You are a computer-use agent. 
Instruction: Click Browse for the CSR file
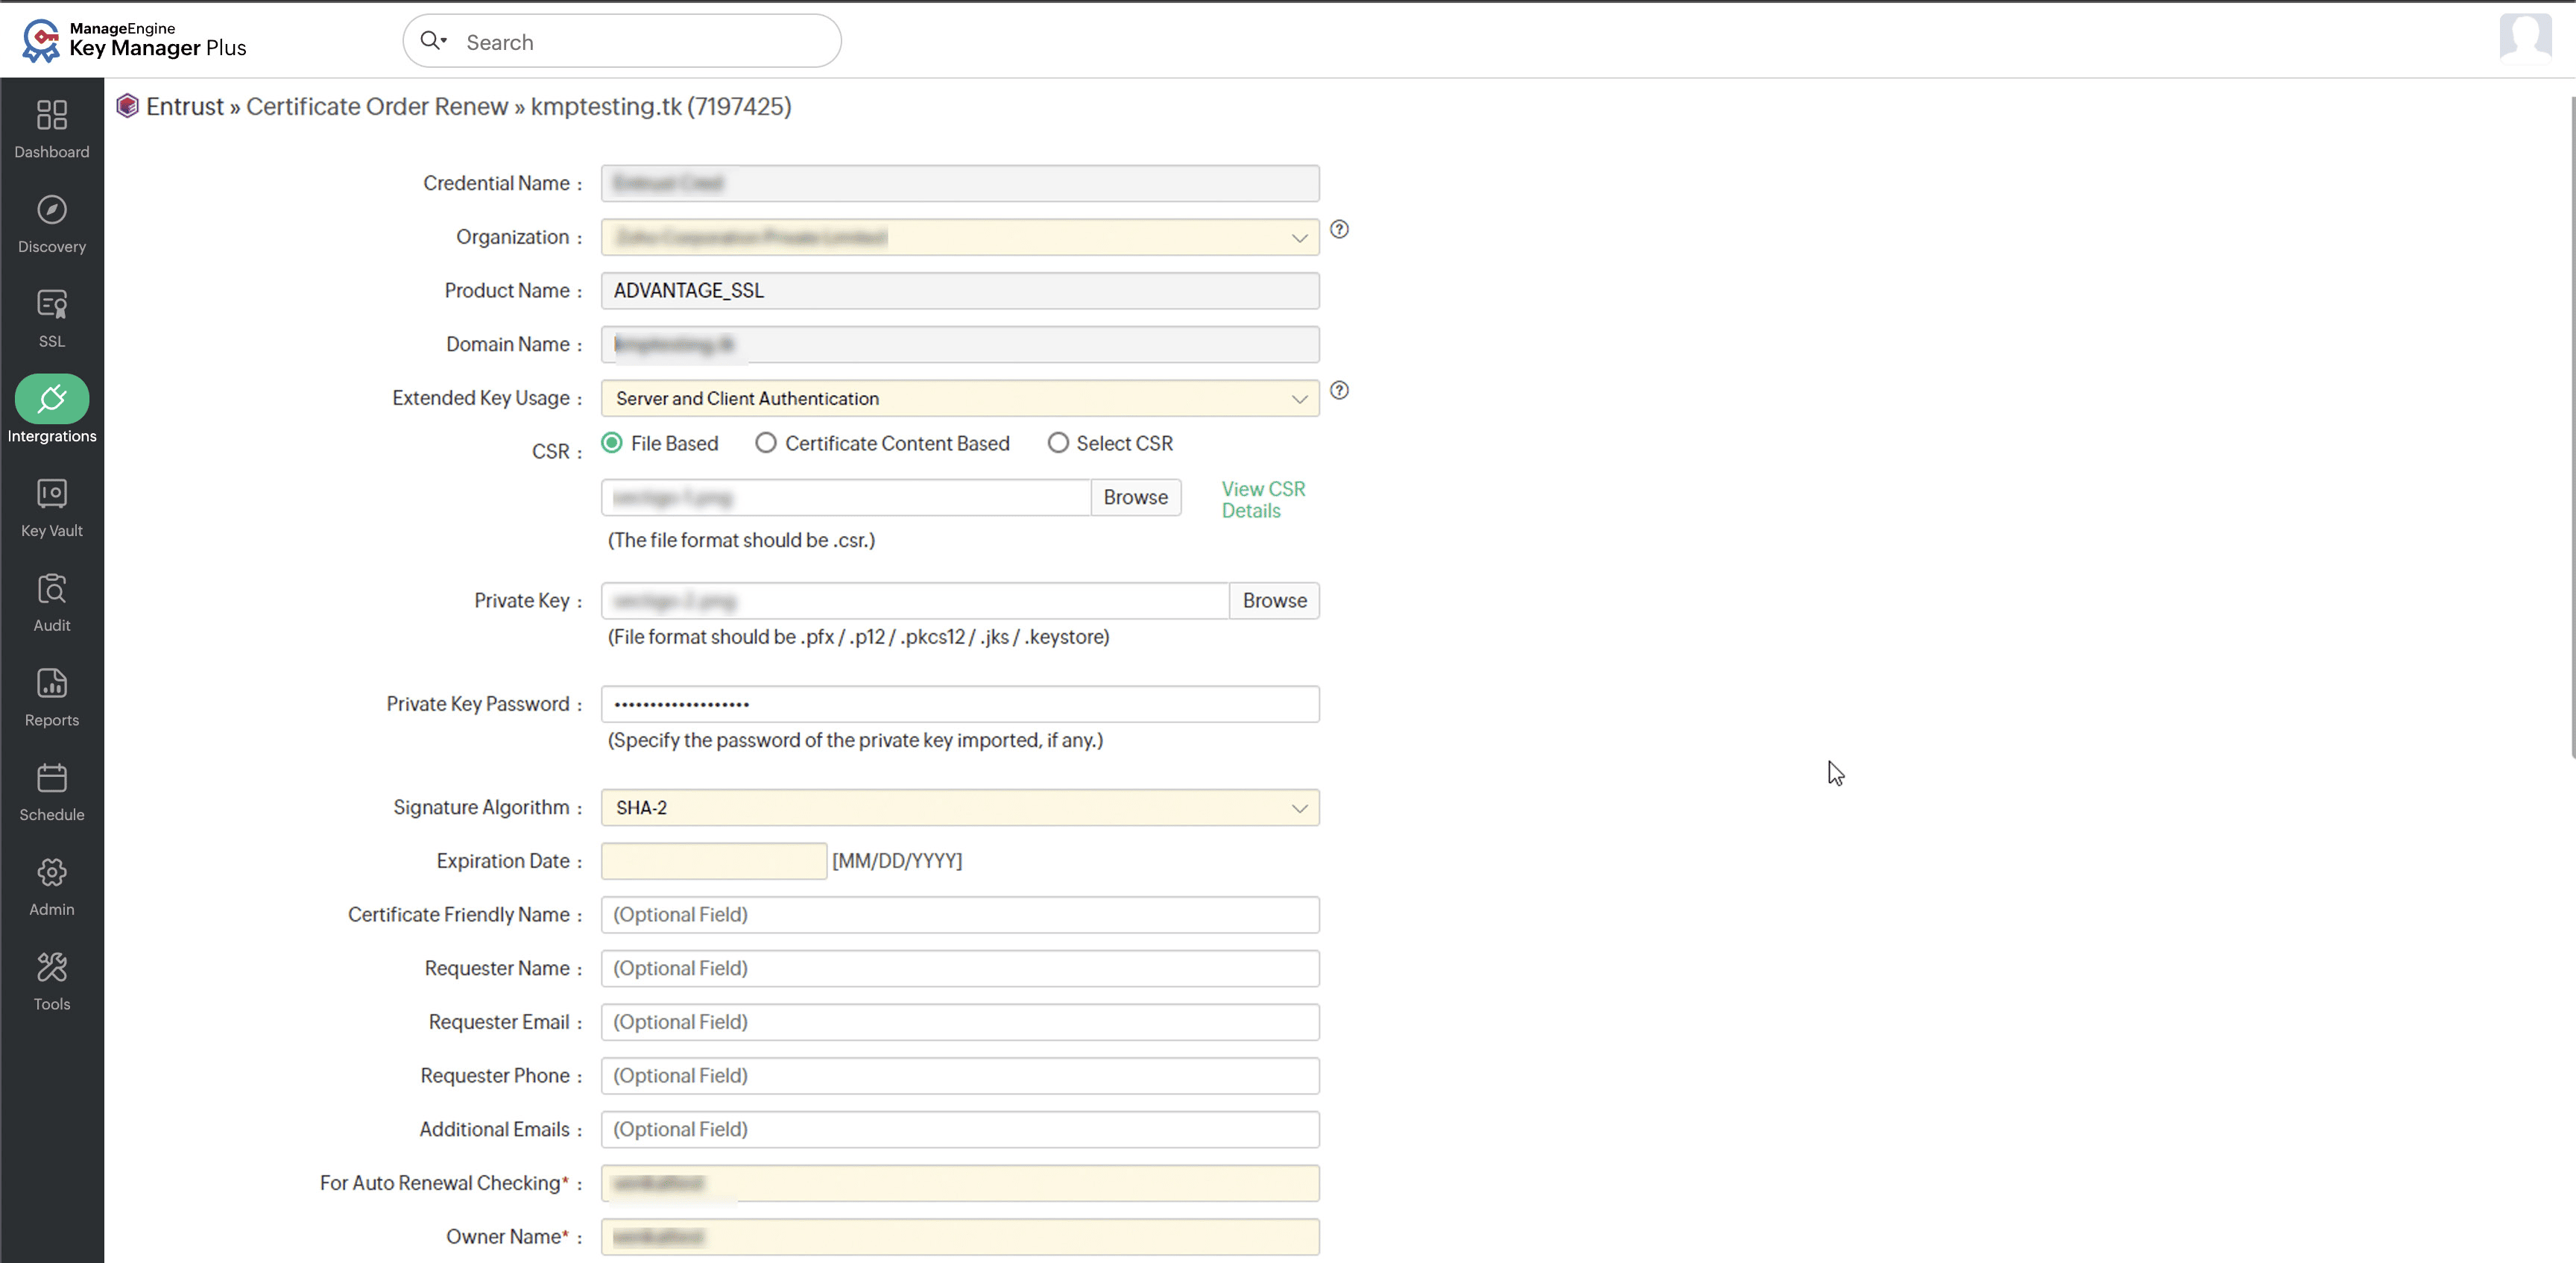[x=1136, y=498]
